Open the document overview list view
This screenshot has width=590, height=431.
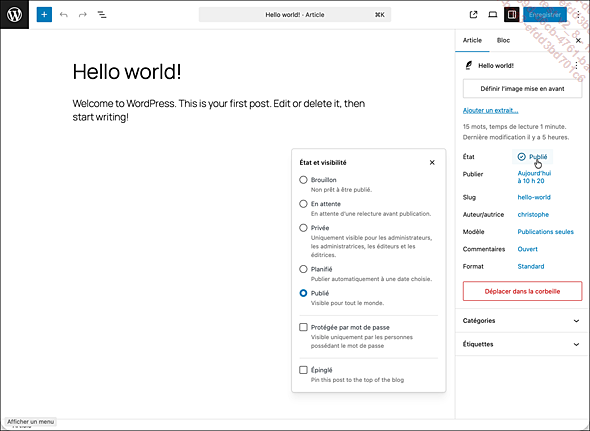pos(102,15)
